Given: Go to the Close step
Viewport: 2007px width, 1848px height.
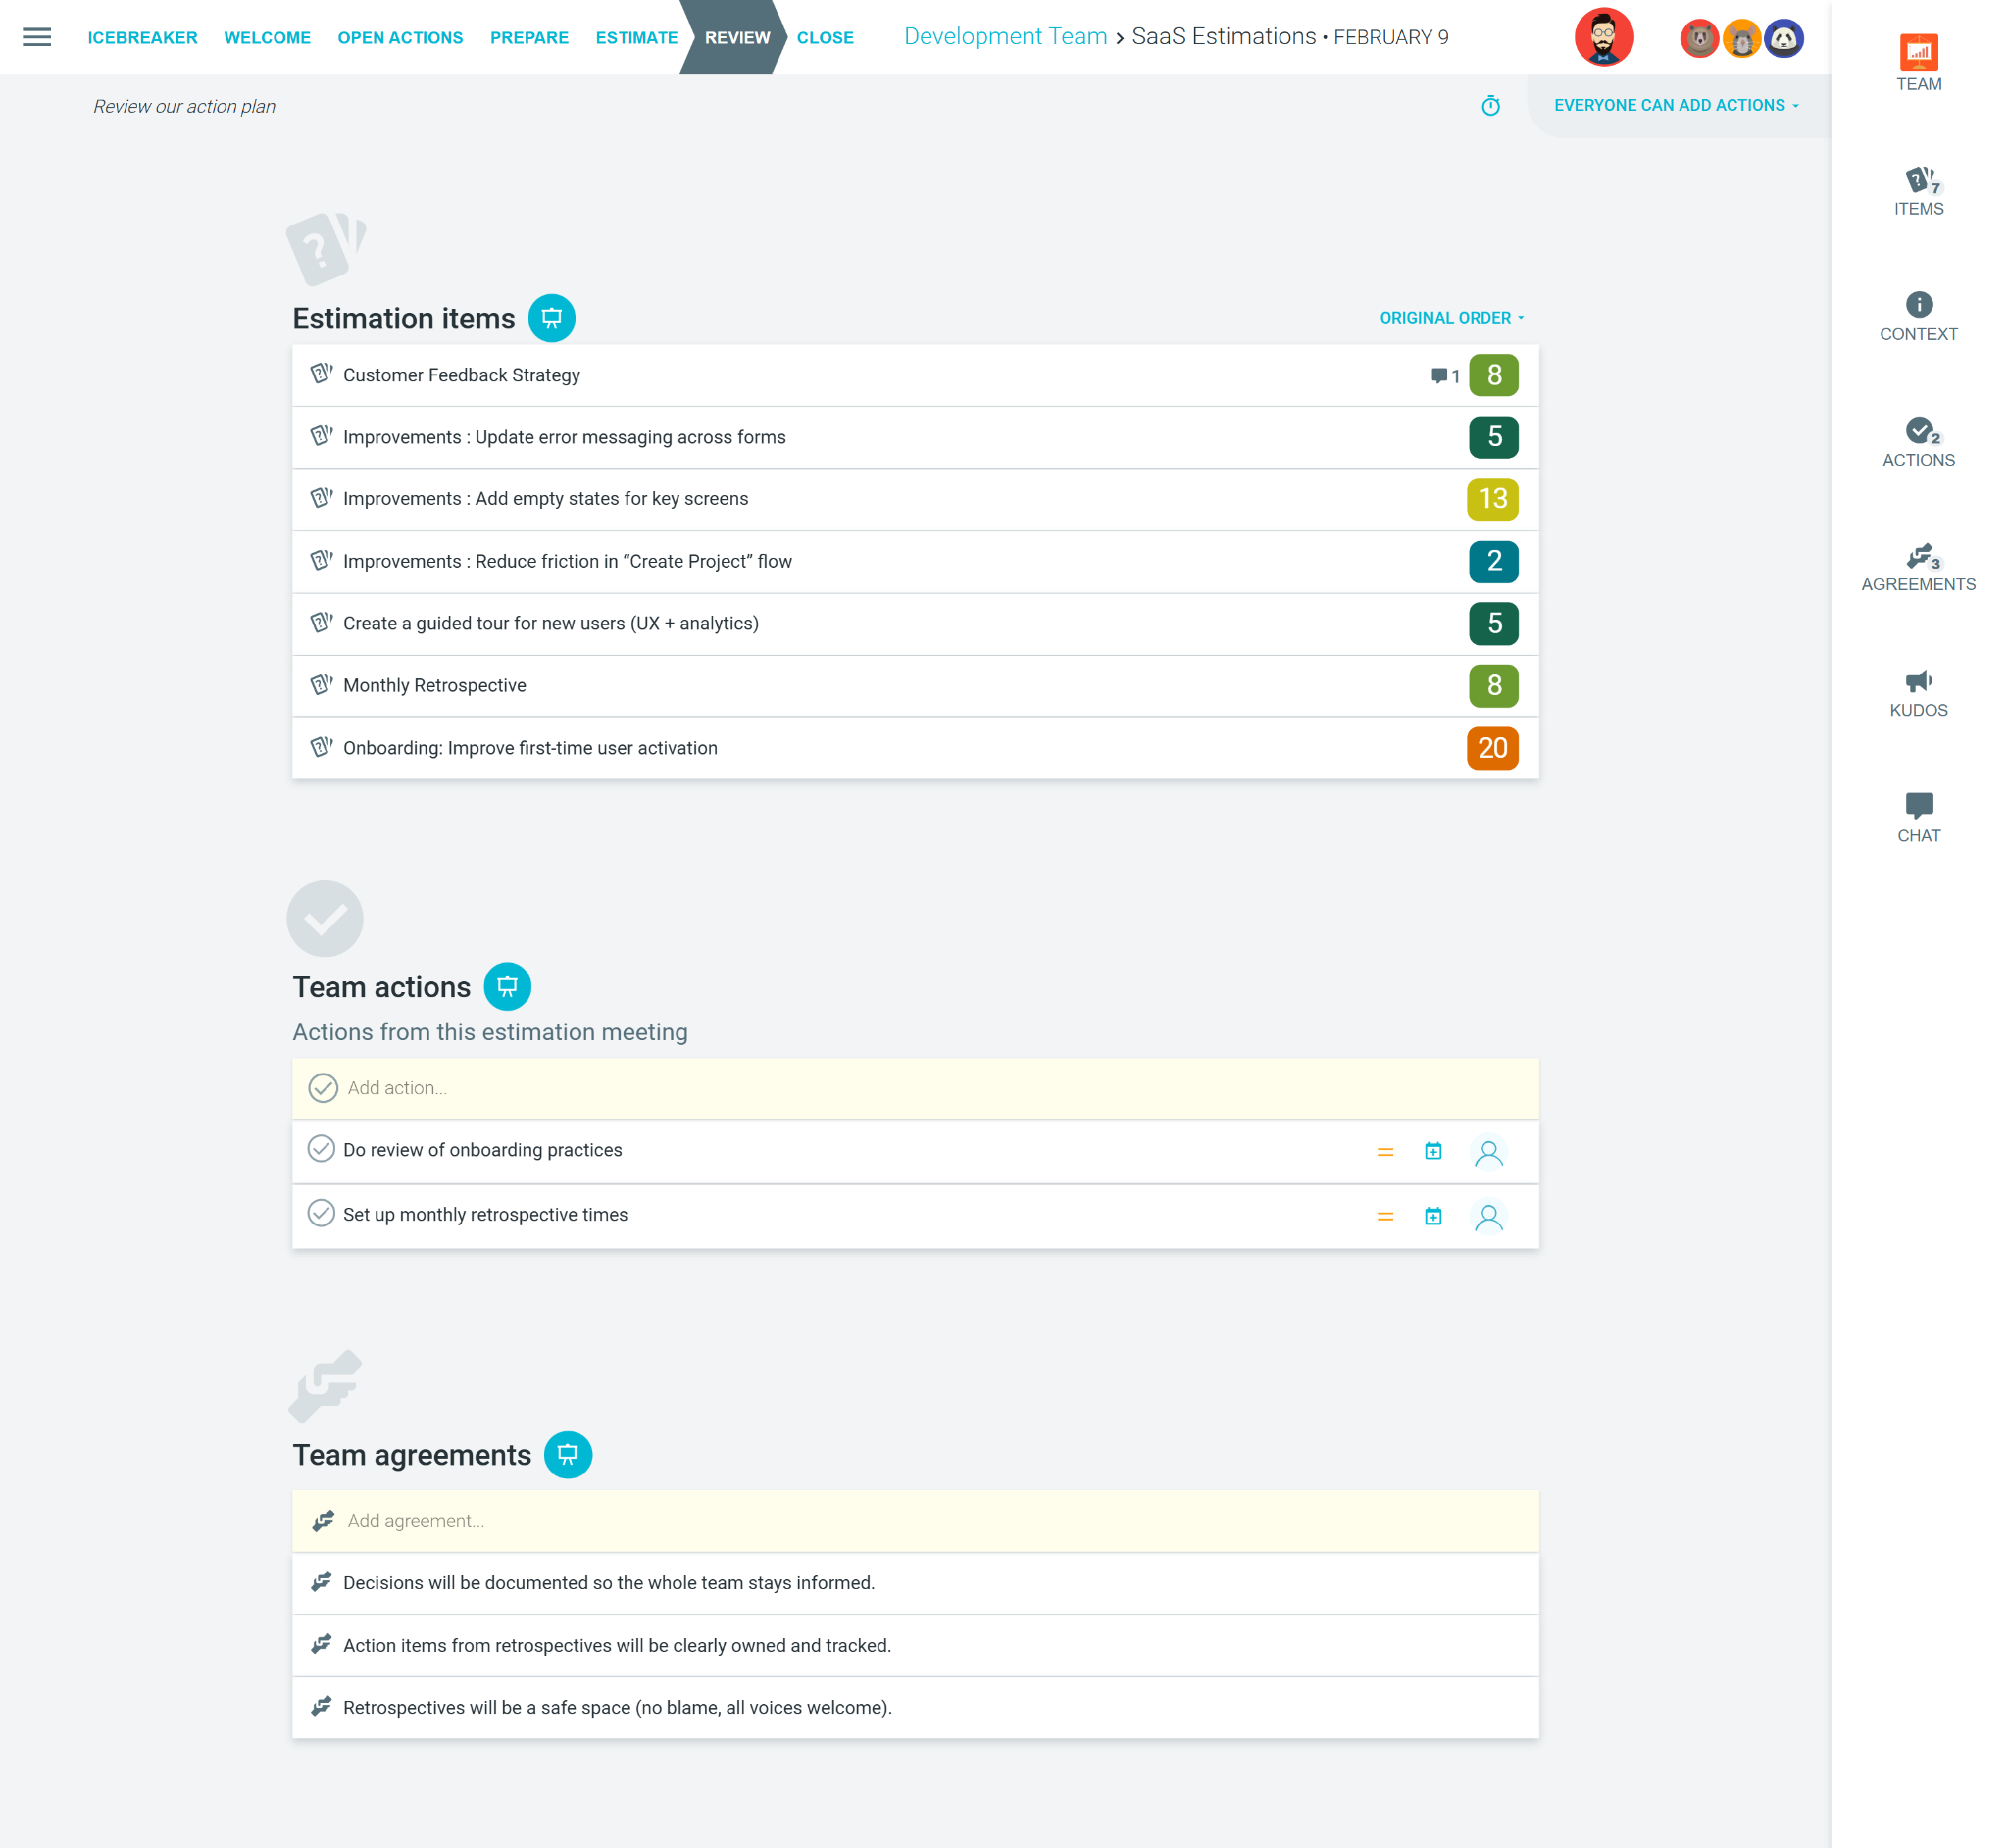Looking at the screenshot, I should tap(824, 37).
